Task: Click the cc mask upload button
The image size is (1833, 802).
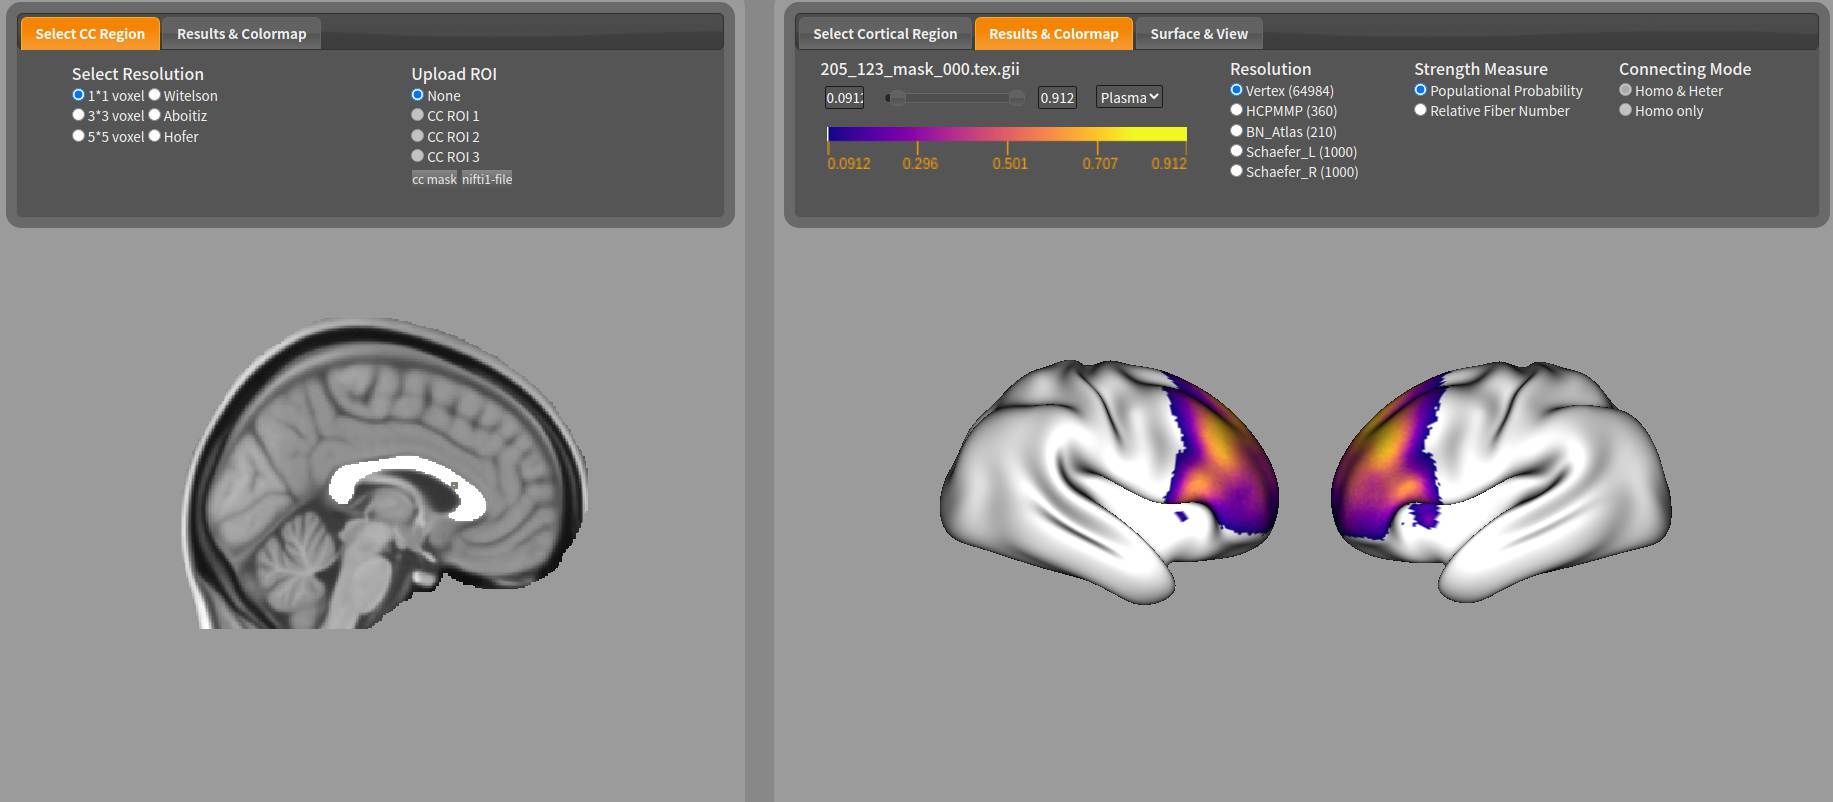Action: pyautogui.click(x=434, y=179)
